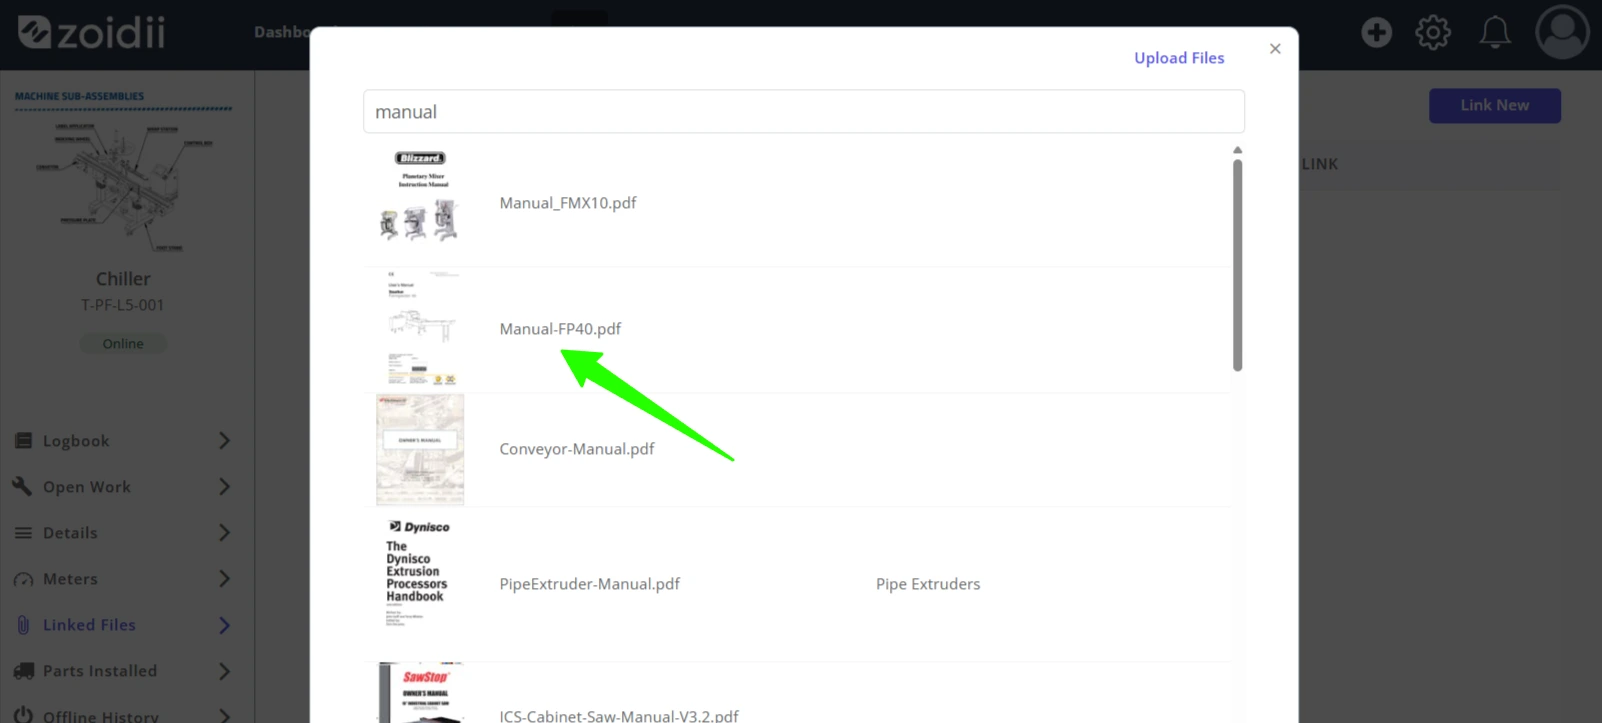
Task: Open the Parts Installed sidebar item
Action: (123, 671)
